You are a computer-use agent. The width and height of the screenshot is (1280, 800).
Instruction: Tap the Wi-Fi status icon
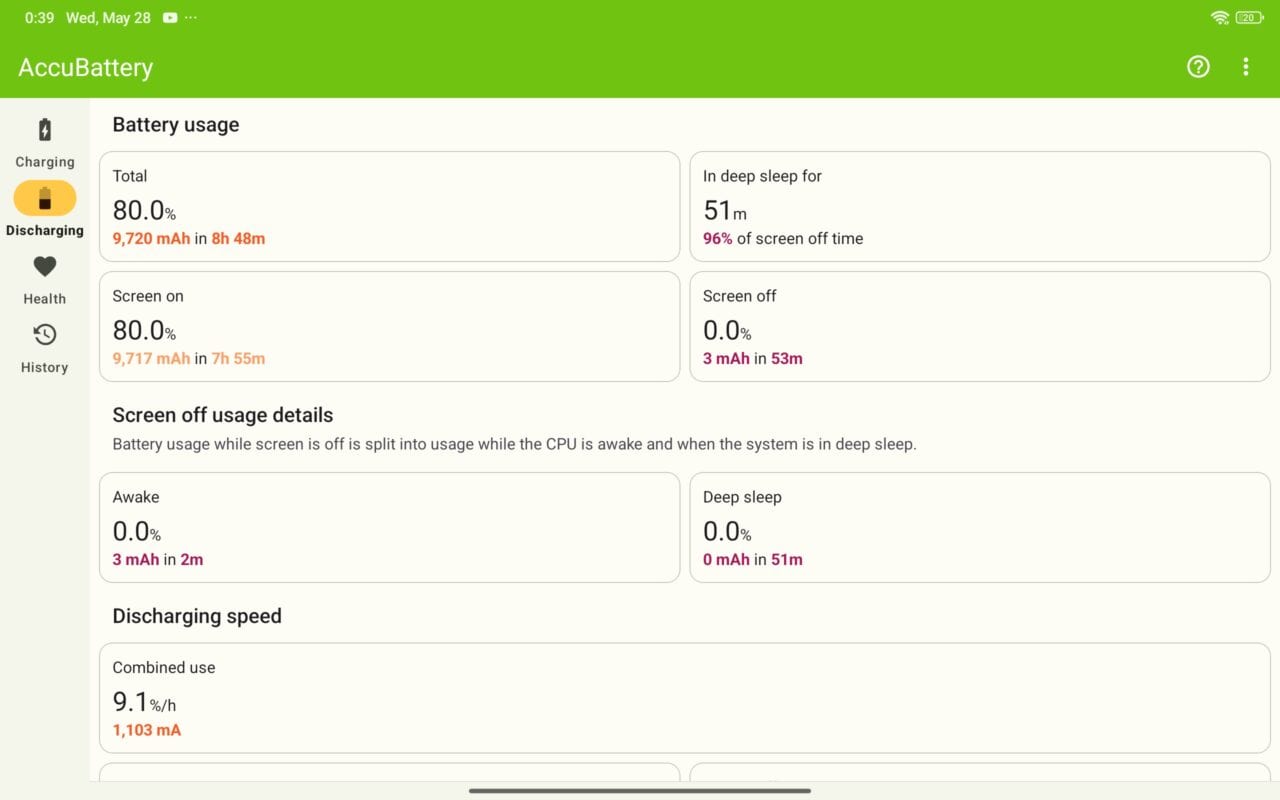(x=1219, y=18)
